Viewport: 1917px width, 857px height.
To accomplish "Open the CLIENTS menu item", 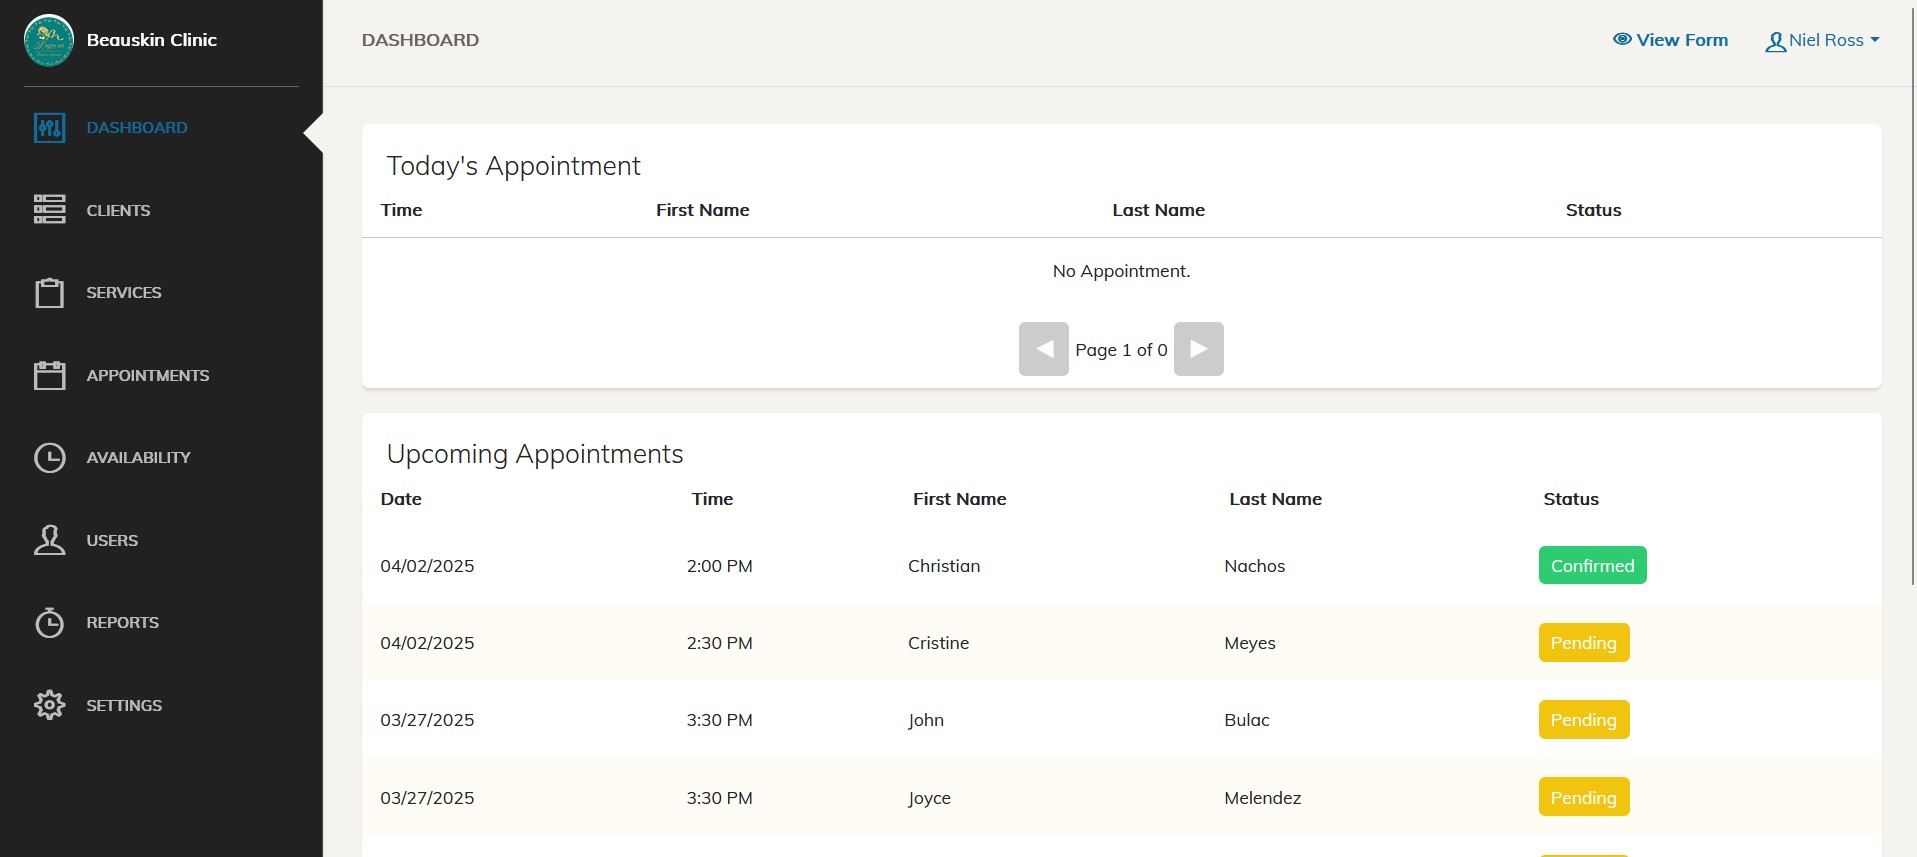I will (118, 210).
